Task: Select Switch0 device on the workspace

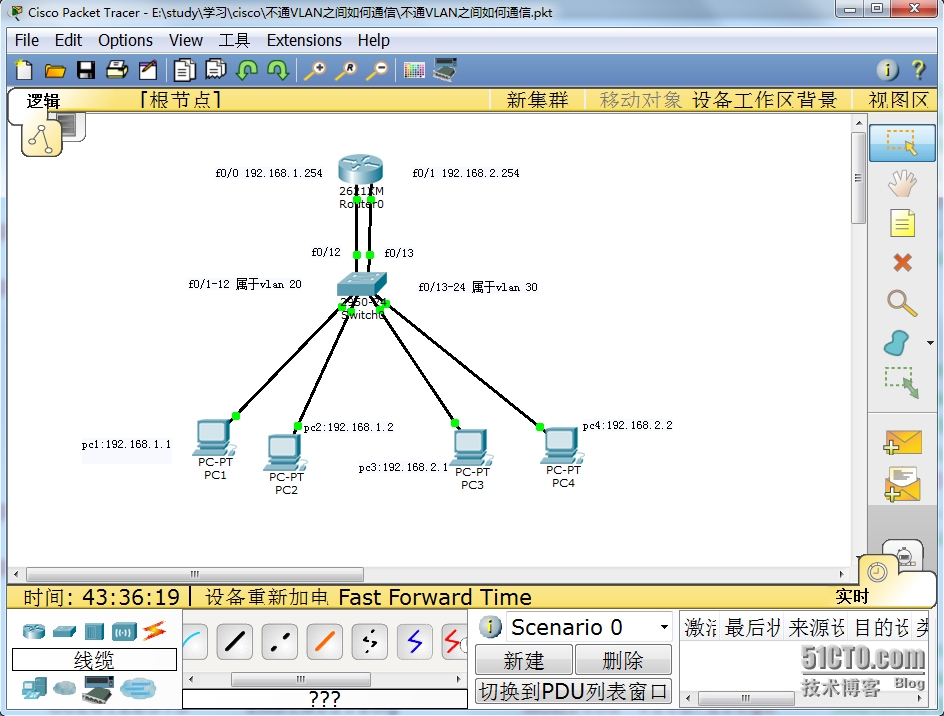Action: tap(361, 284)
